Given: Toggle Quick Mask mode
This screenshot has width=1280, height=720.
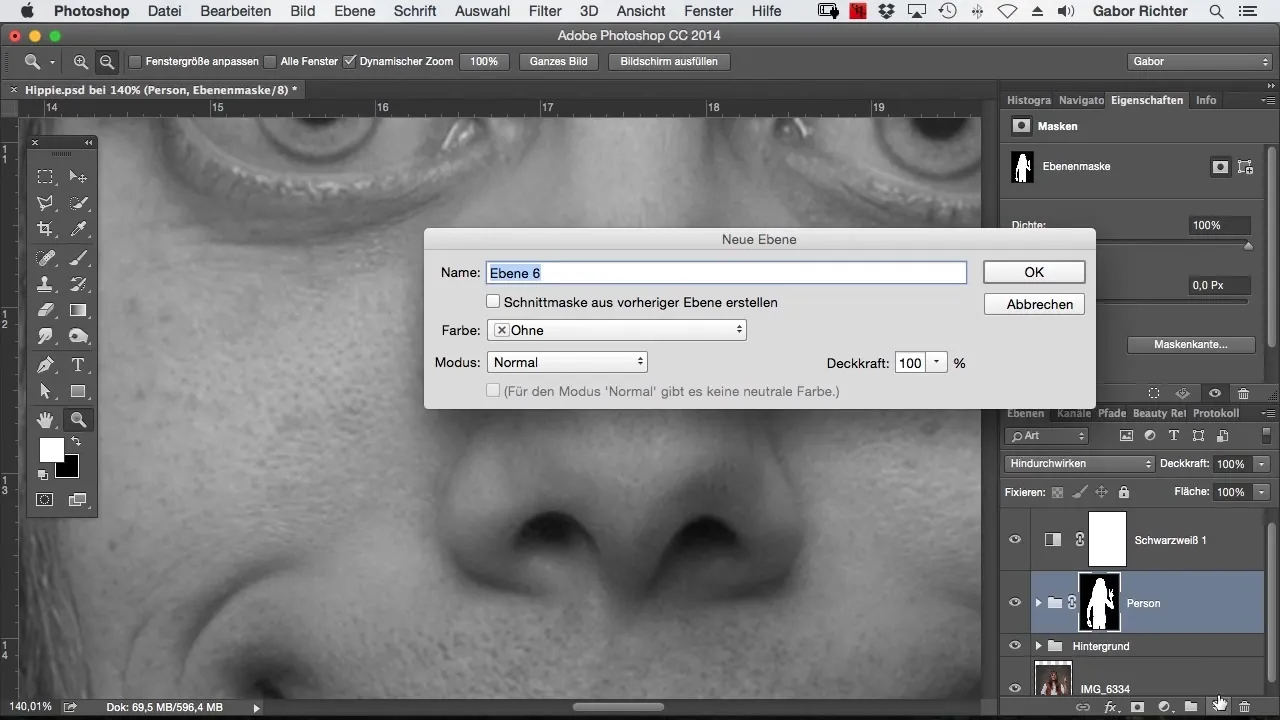Looking at the screenshot, I should (45, 499).
